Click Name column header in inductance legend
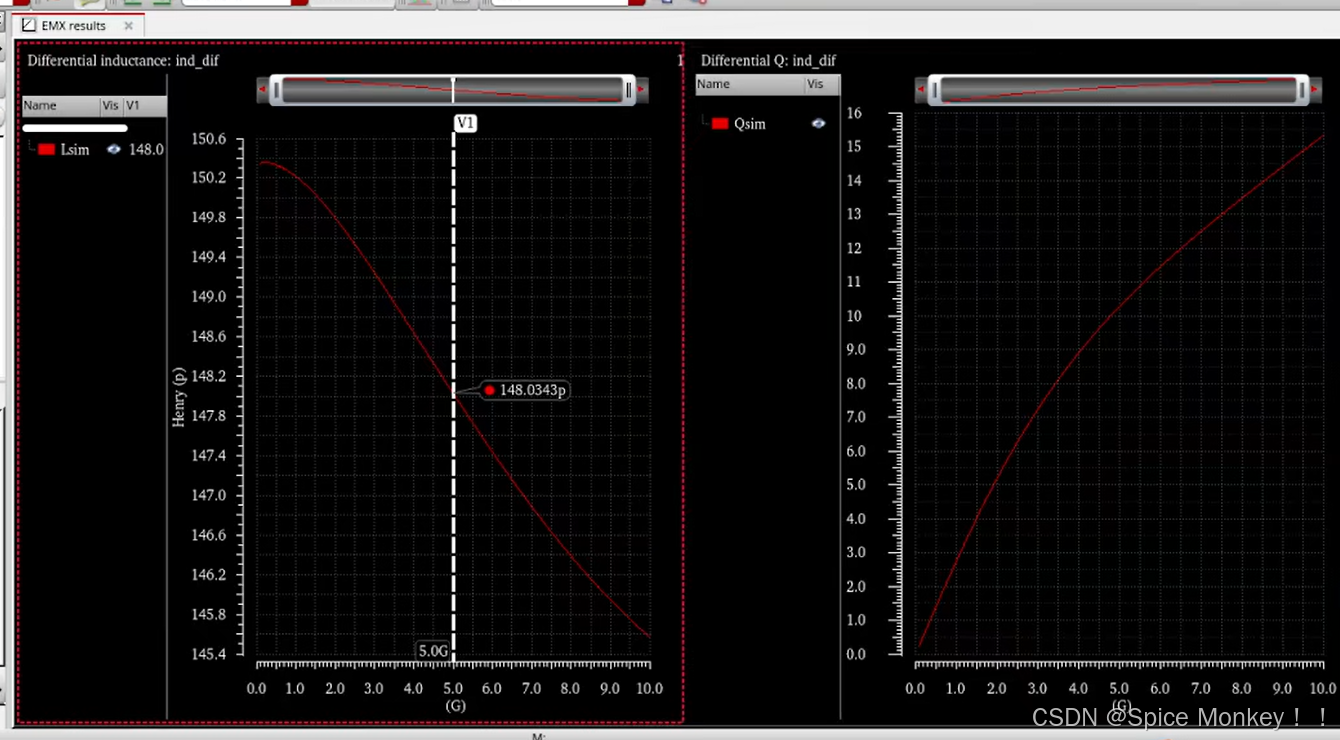Screen dimensions: 1340x740 pos(61,105)
